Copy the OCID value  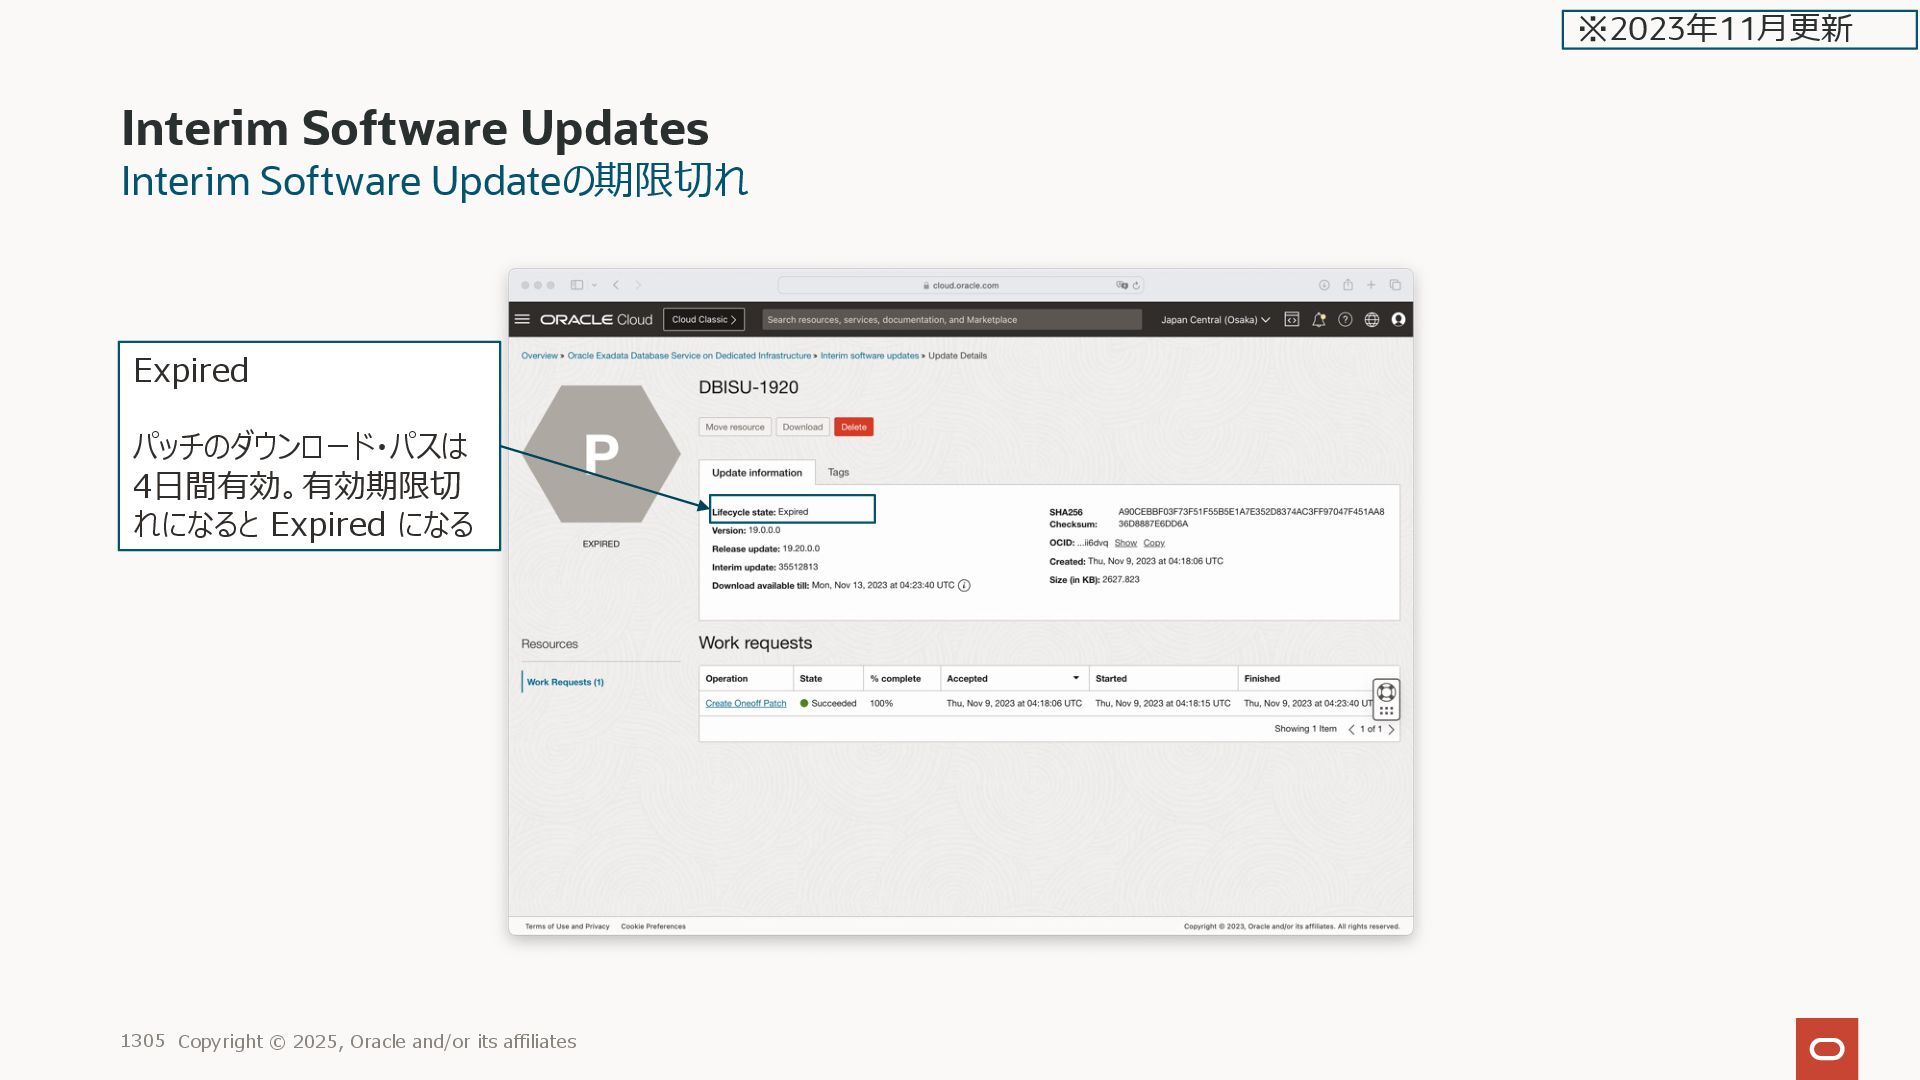(1154, 543)
